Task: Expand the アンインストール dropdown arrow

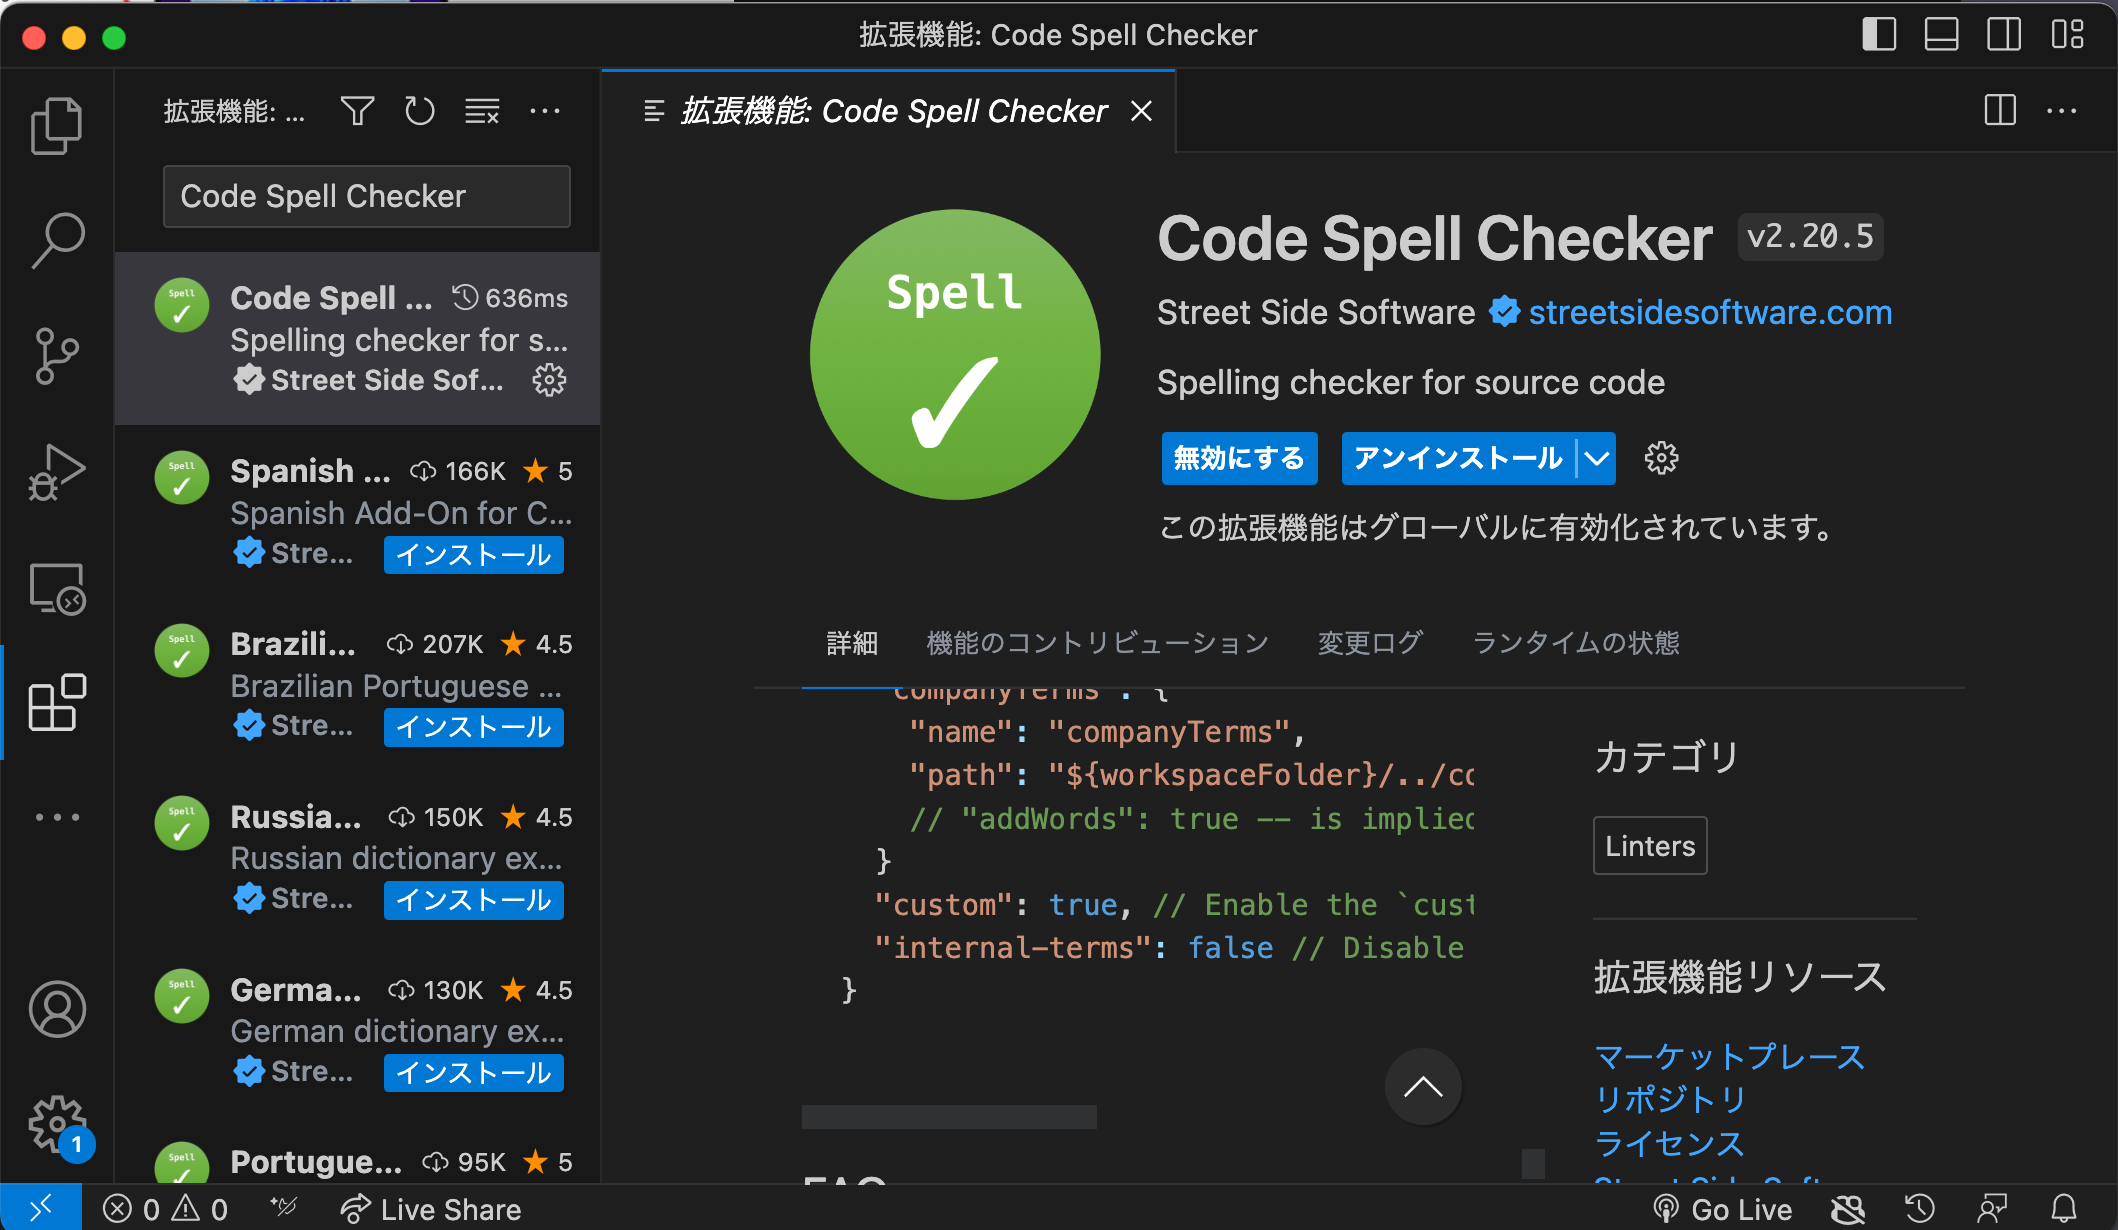Action: [1597, 459]
